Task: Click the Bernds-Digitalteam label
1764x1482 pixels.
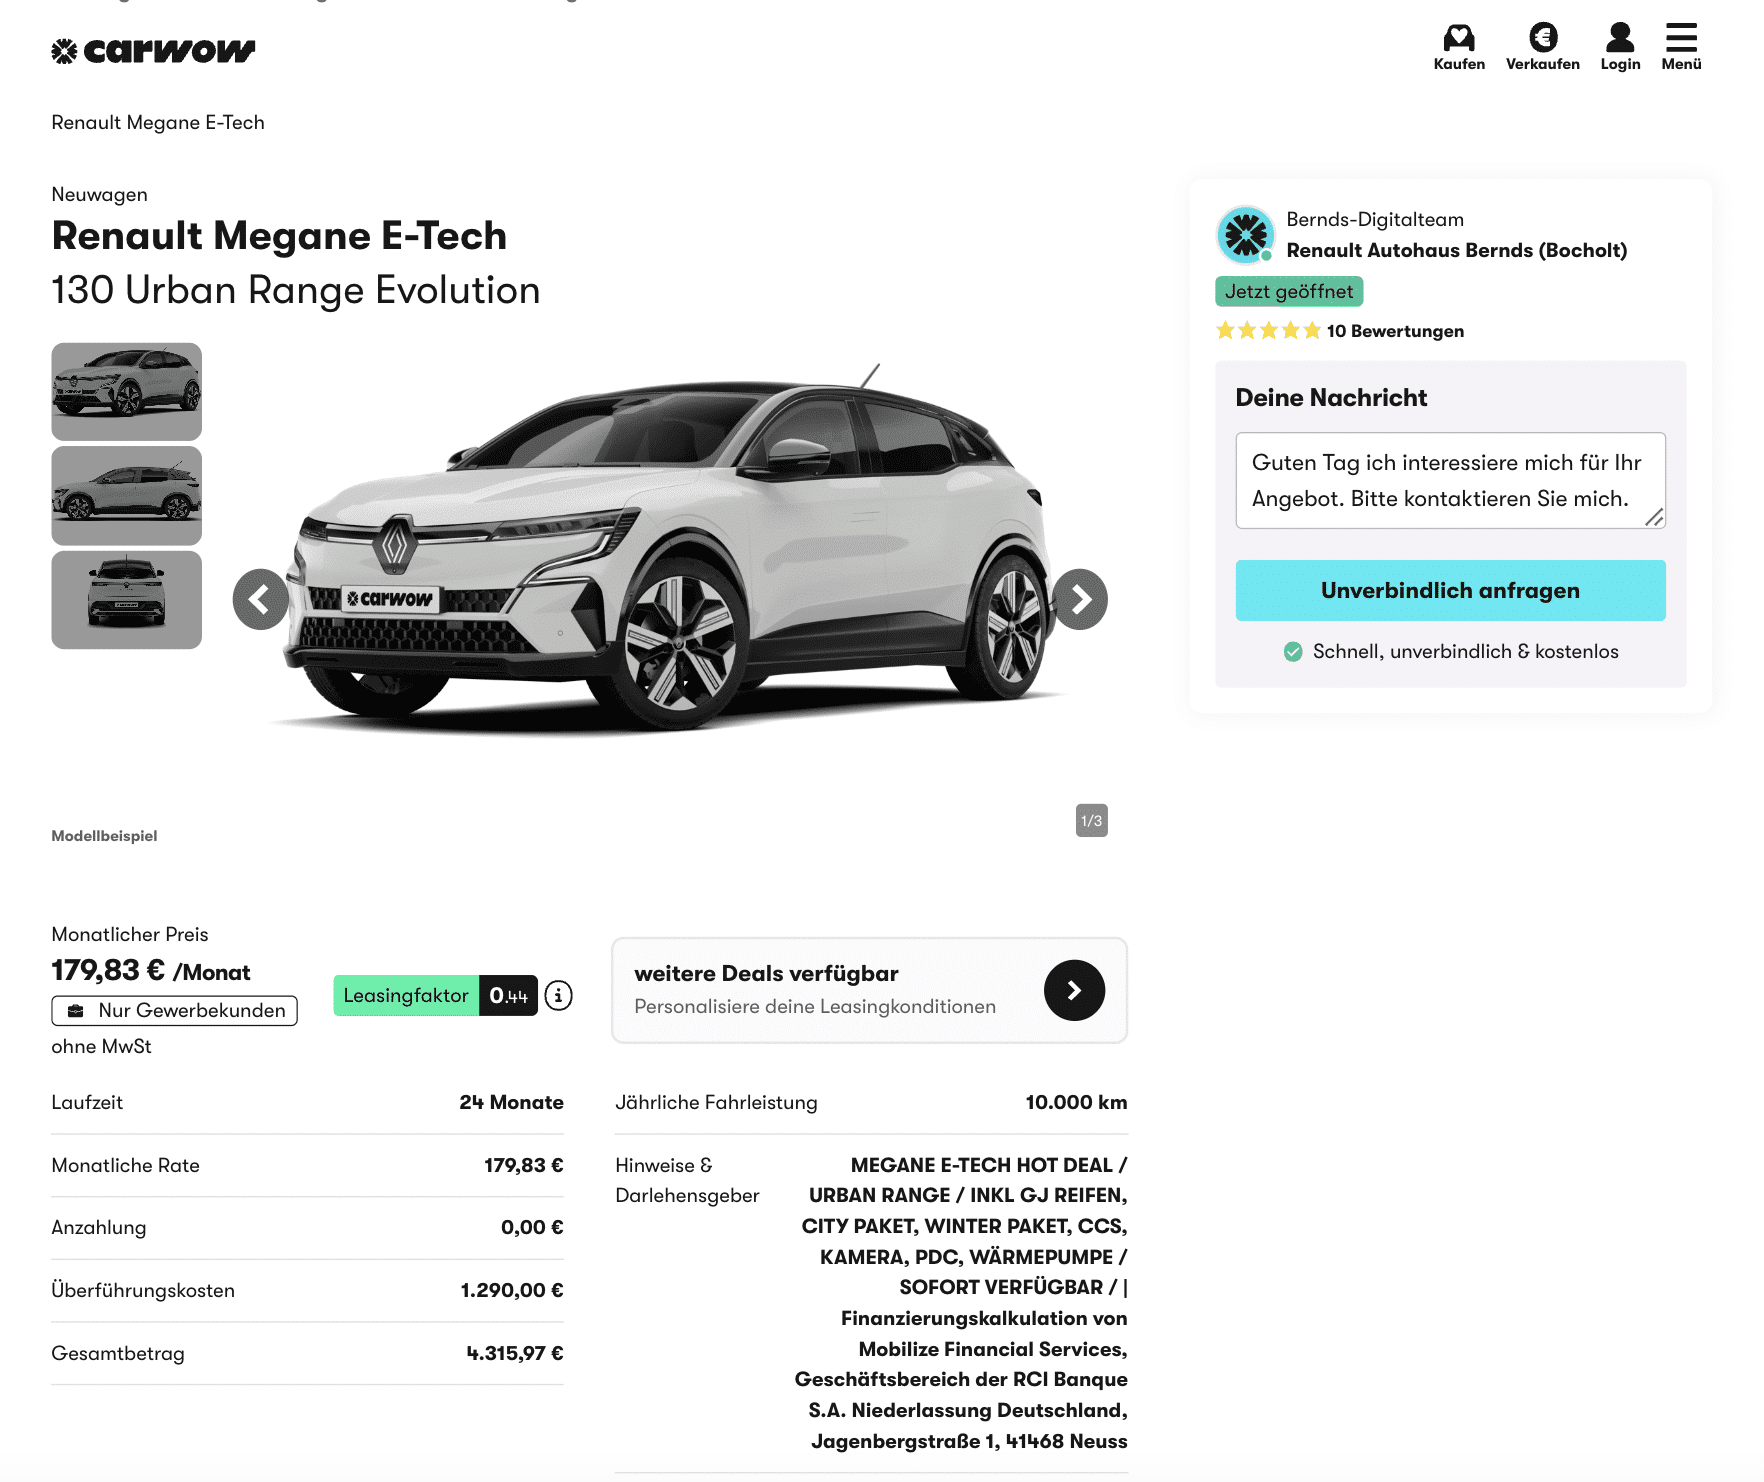Action: point(1375,219)
